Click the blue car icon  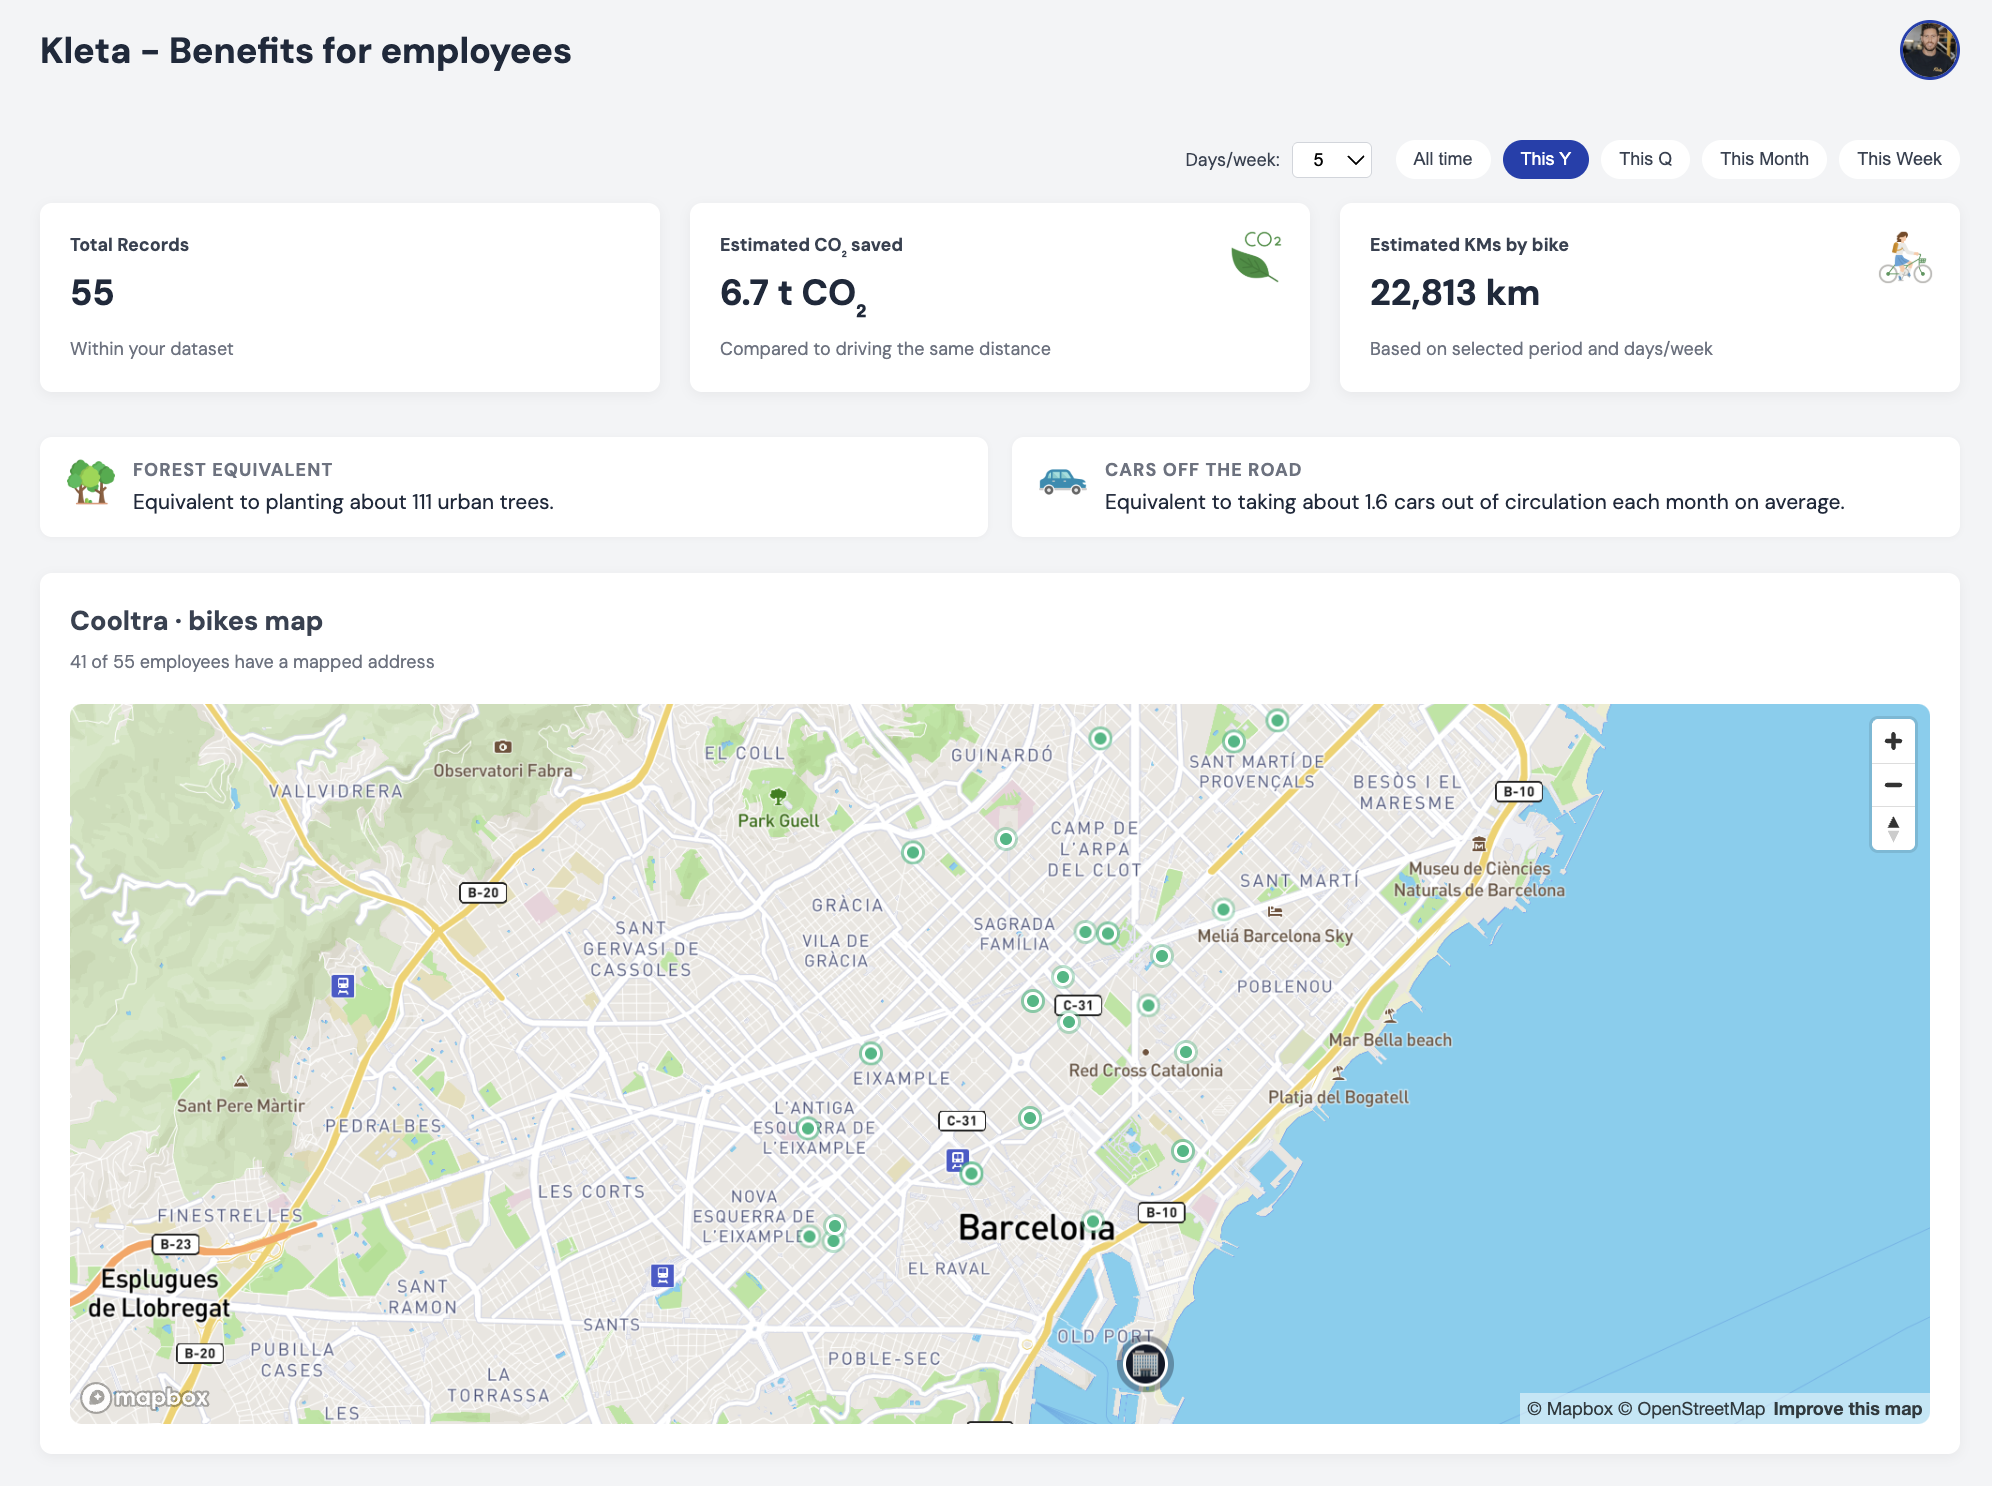click(1062, 482)
